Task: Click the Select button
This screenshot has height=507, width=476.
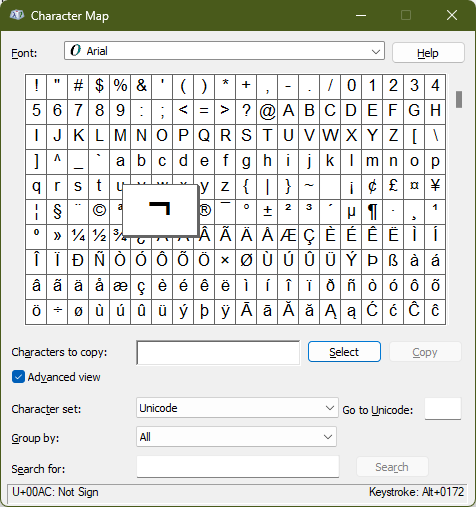Action: click(344, 352)
